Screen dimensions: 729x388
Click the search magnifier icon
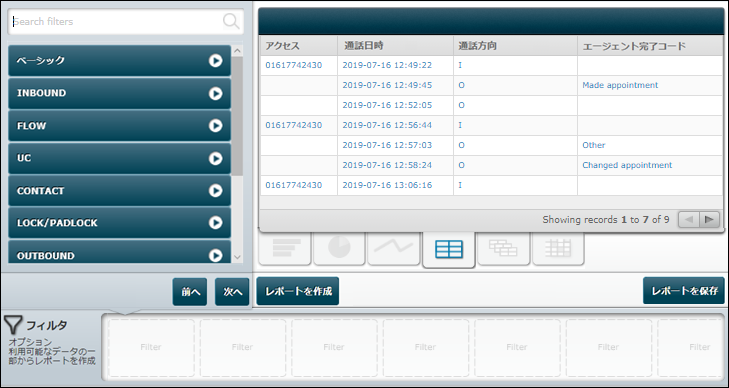click(x=231, y=21)
